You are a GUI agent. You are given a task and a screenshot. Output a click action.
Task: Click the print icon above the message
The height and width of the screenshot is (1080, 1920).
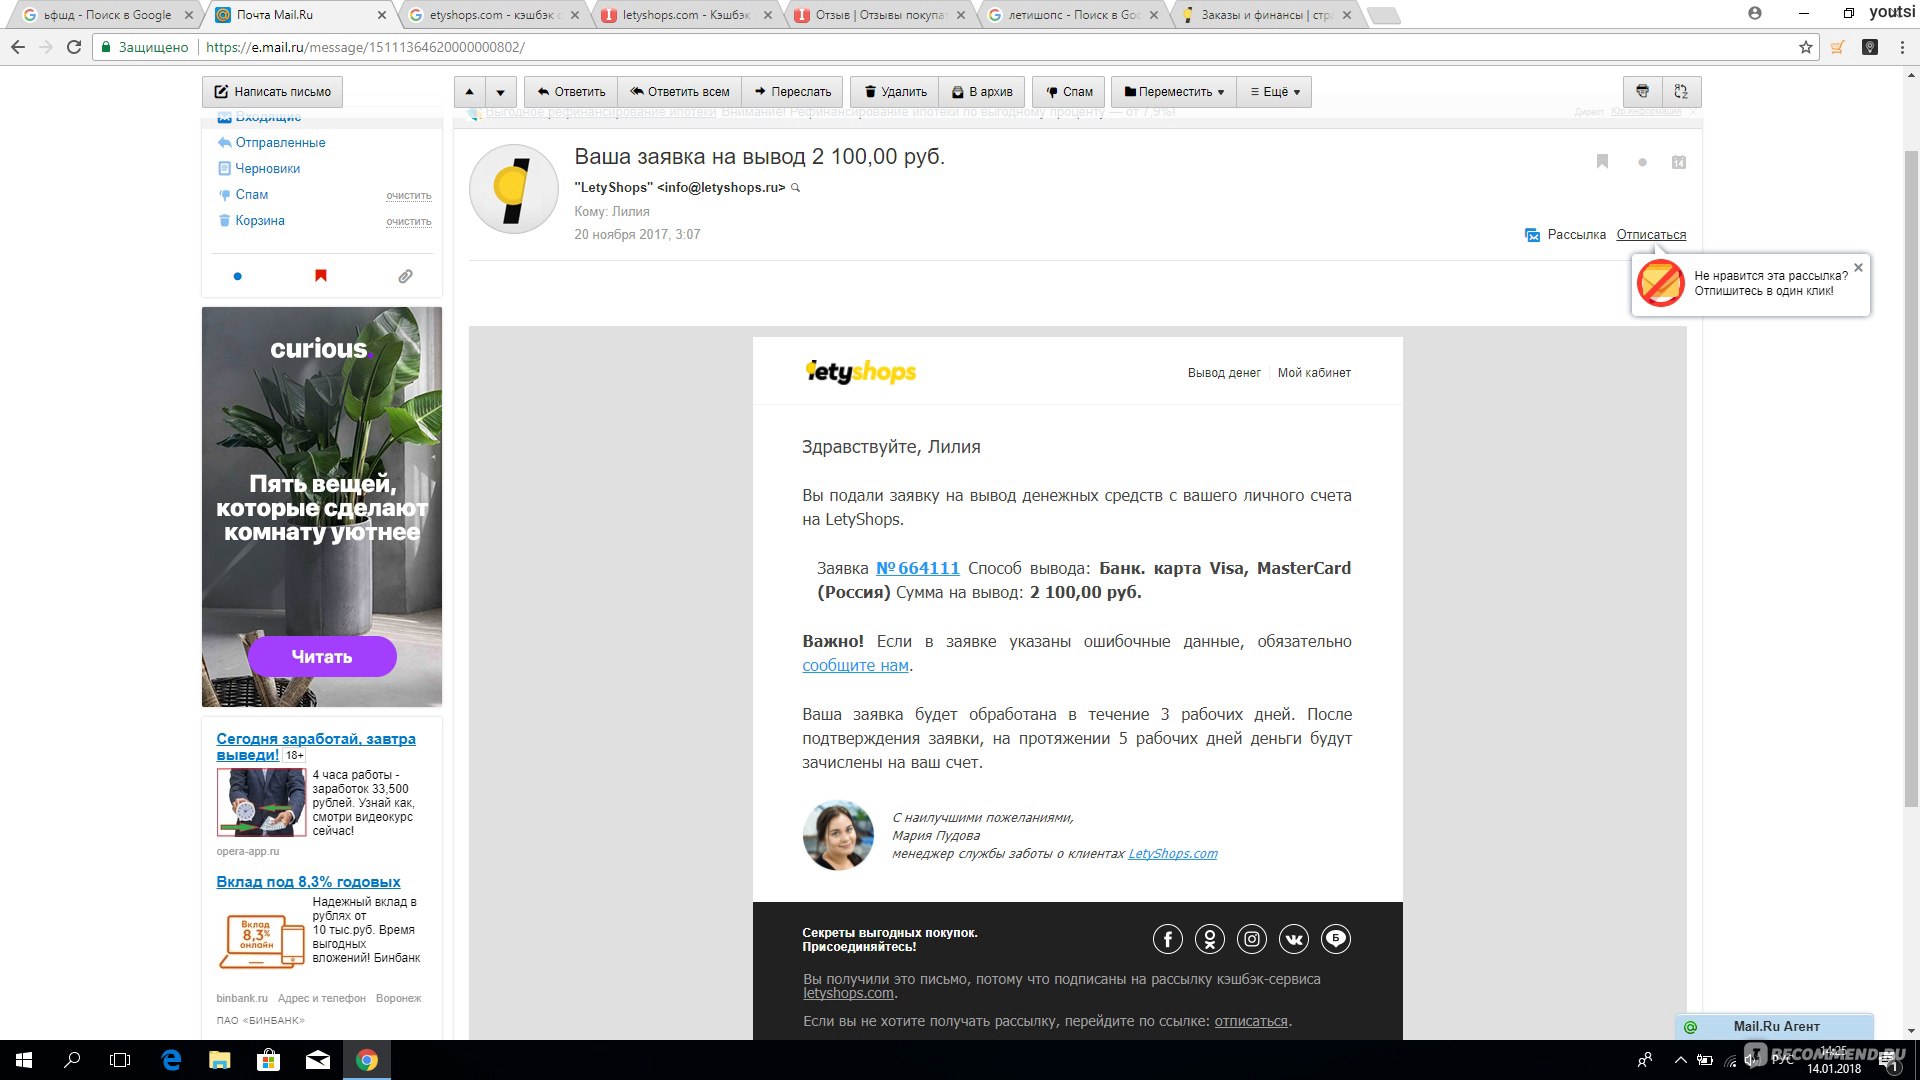point(1642,92)
